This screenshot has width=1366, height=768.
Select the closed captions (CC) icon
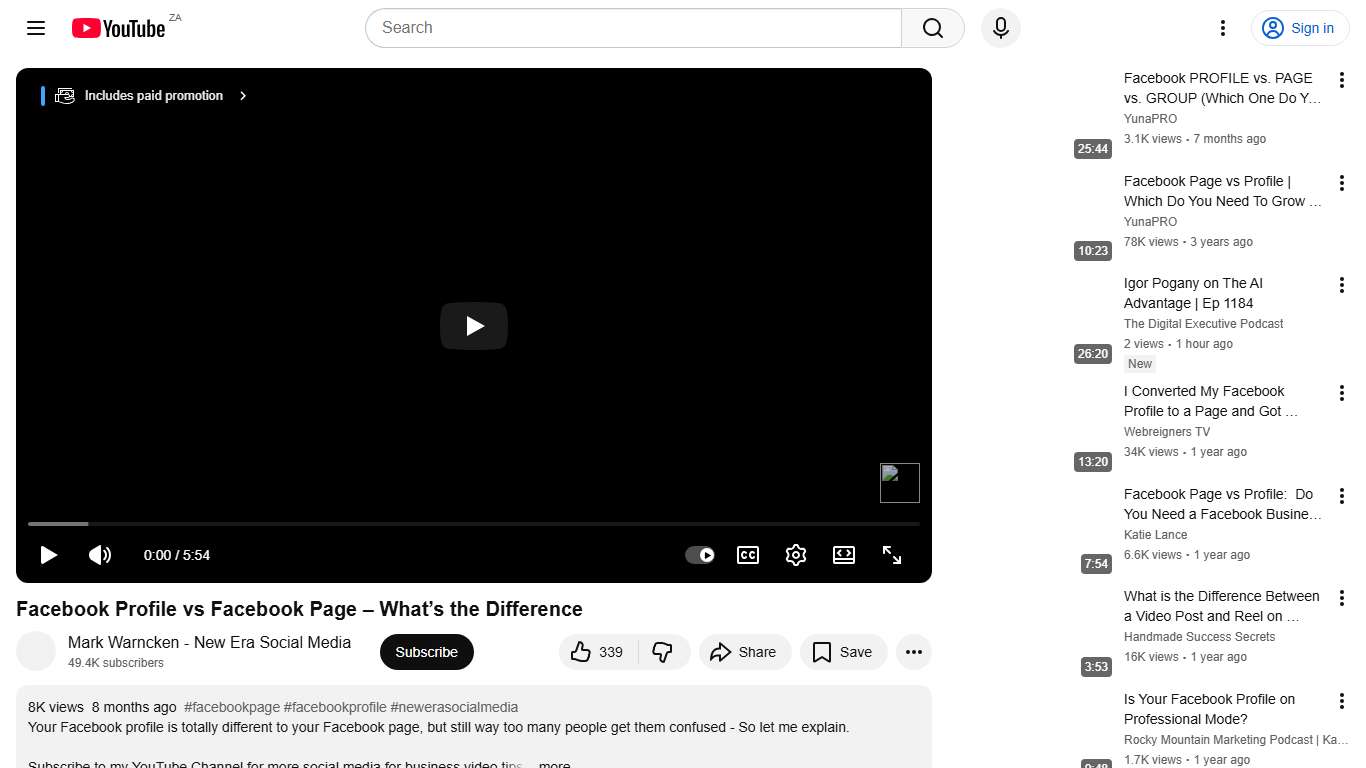[x=748, y=555]
